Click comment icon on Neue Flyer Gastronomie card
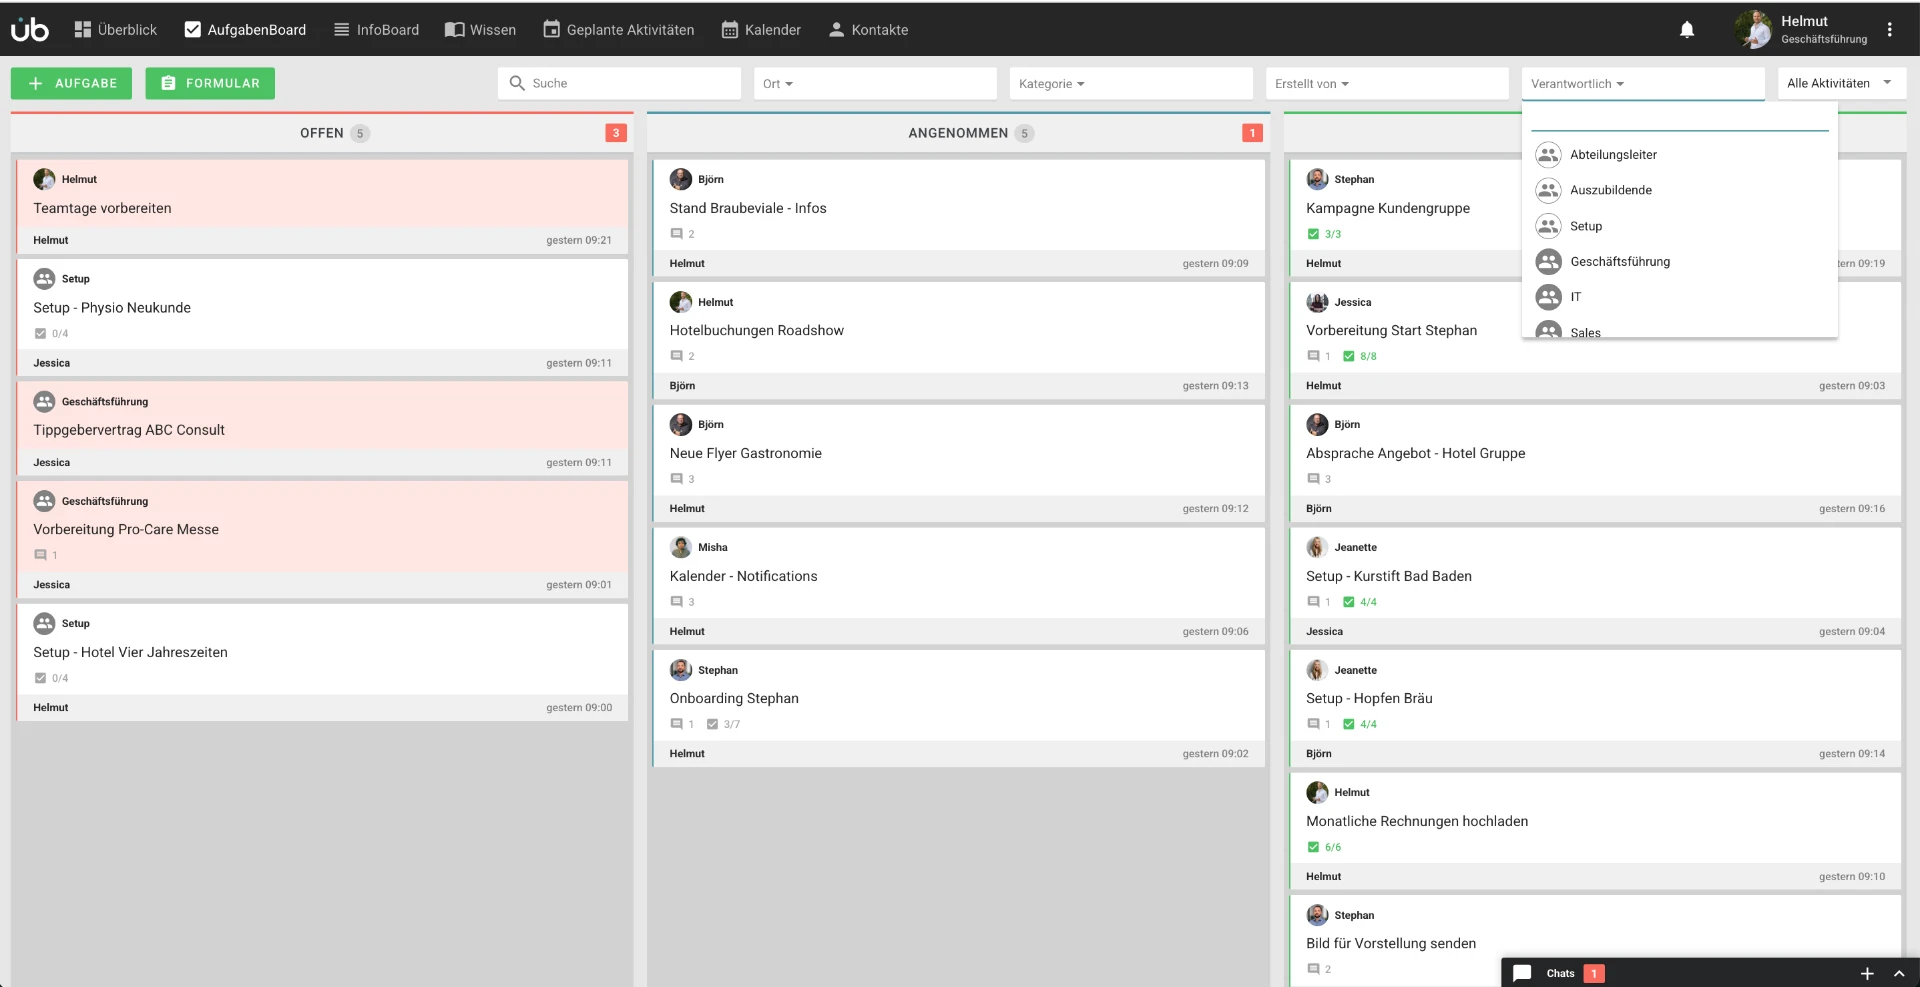 [677, 479]
